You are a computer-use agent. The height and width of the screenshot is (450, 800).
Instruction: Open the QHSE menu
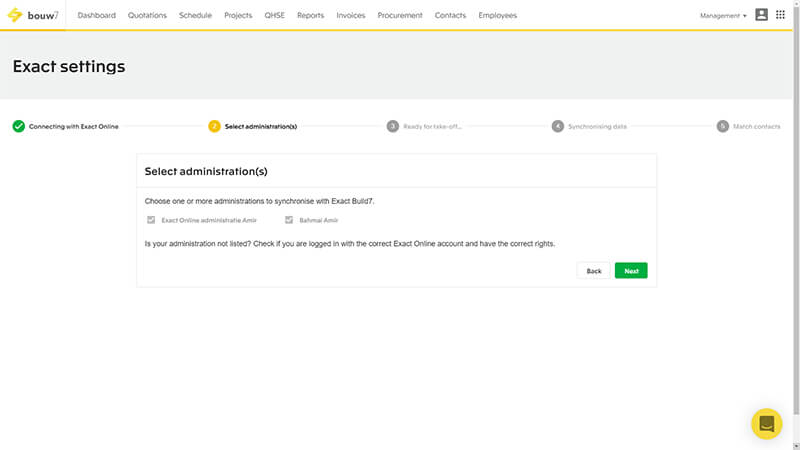pyautogui.click(x=274, y=15)
